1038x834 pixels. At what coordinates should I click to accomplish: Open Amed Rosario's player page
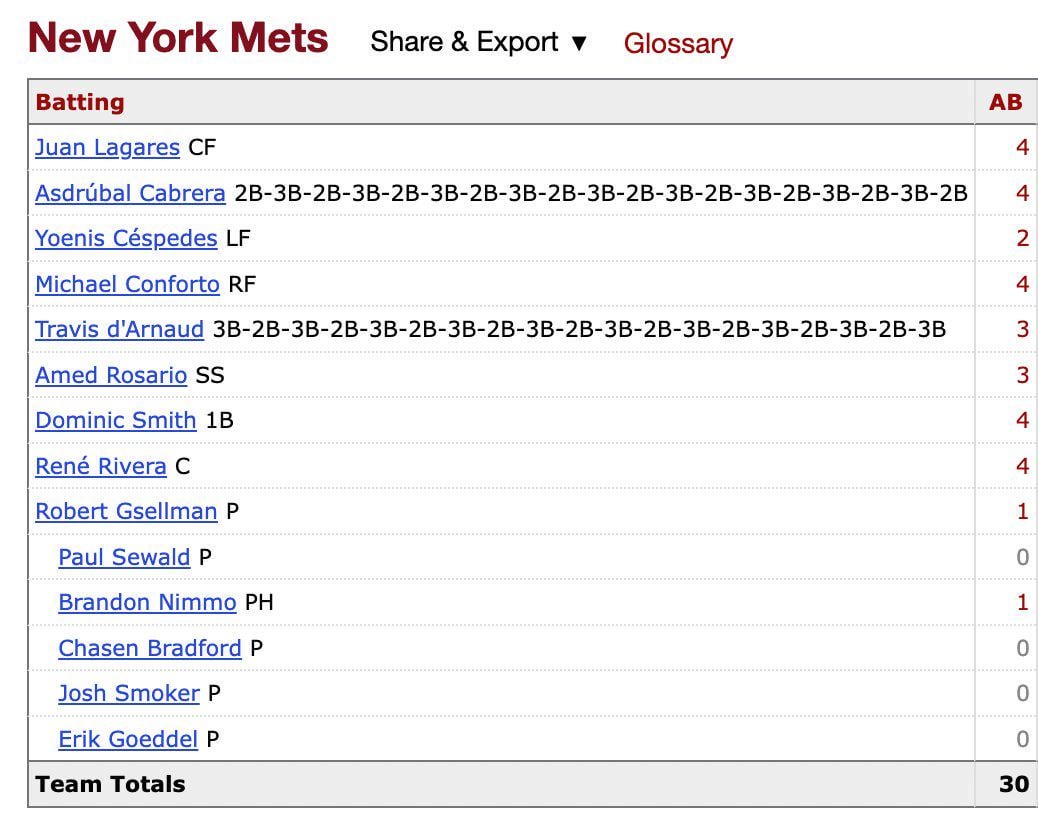(111, 376)
